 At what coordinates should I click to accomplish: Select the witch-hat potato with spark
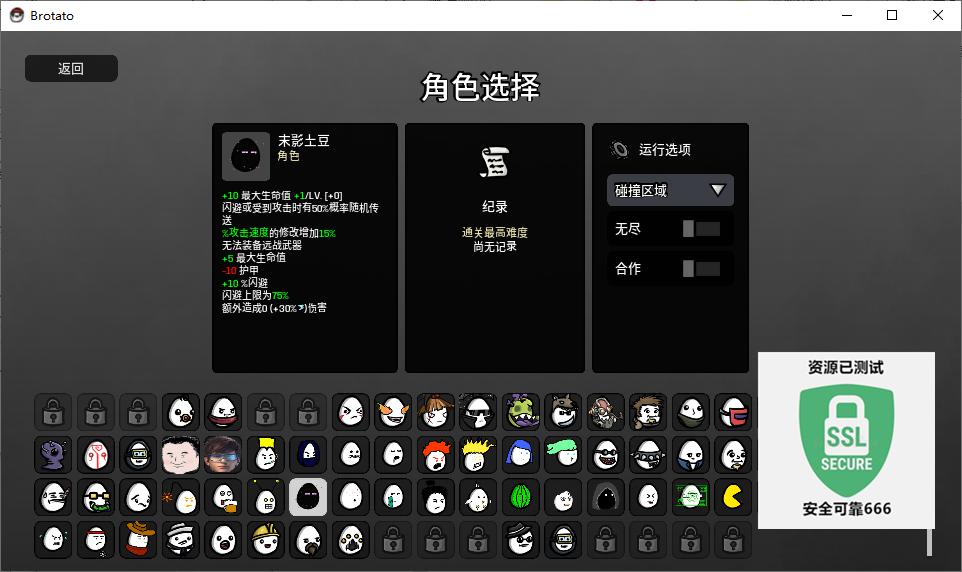tap(181, 497)
